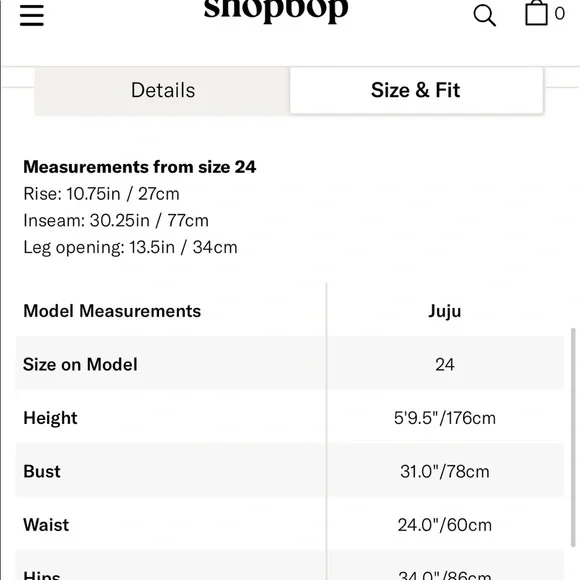The image size is (580, 580).
Task: Click the cart item count number
Action: click(x=559, y=14)
